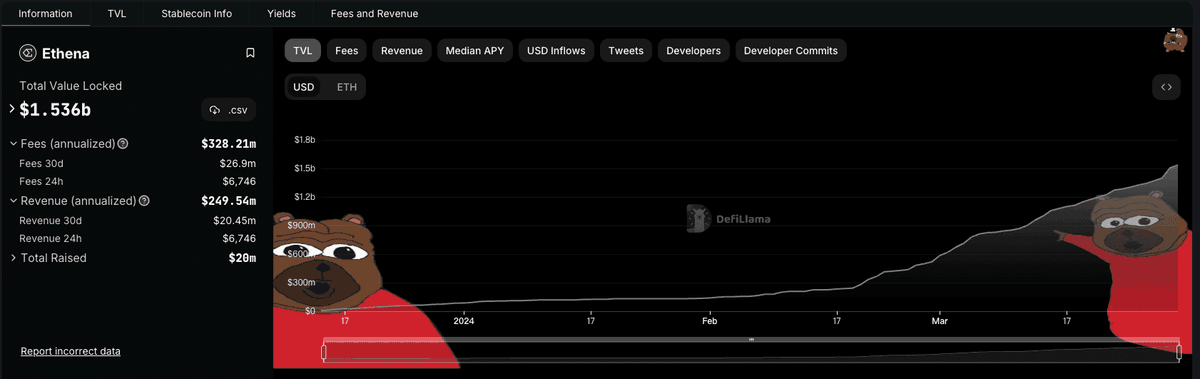Click the Mar x-axis label
1200x379 pixels.
tap(939, 321)
